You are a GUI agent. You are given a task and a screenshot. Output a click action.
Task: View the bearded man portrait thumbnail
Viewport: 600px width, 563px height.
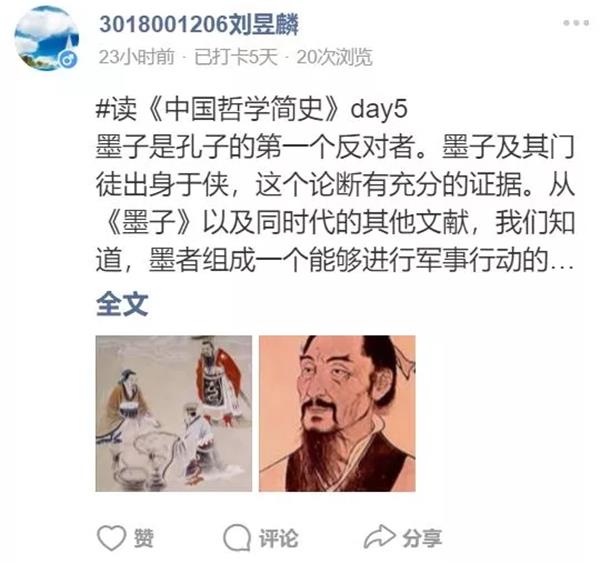pyautogui.click(x=337, y=413)
